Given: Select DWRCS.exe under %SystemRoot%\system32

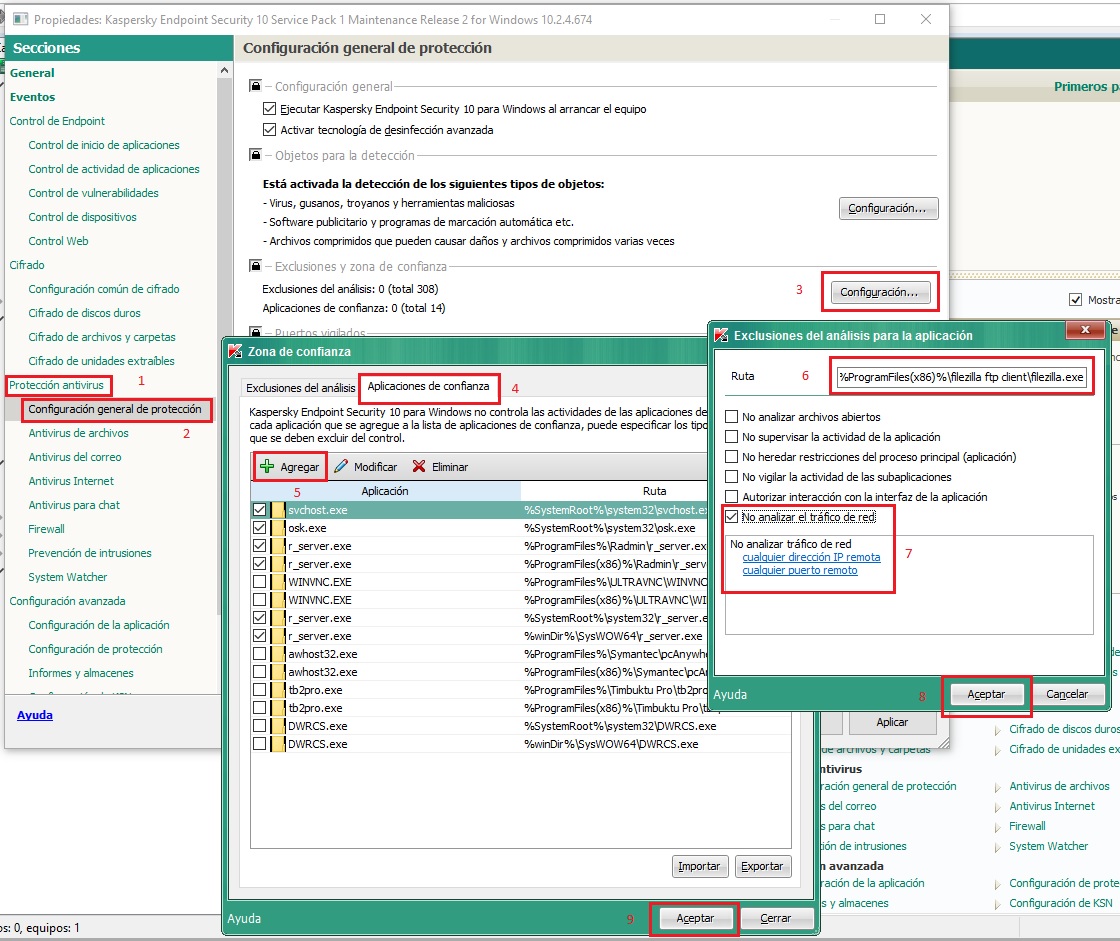Looking at the screenshot, I should click(521, 726).
